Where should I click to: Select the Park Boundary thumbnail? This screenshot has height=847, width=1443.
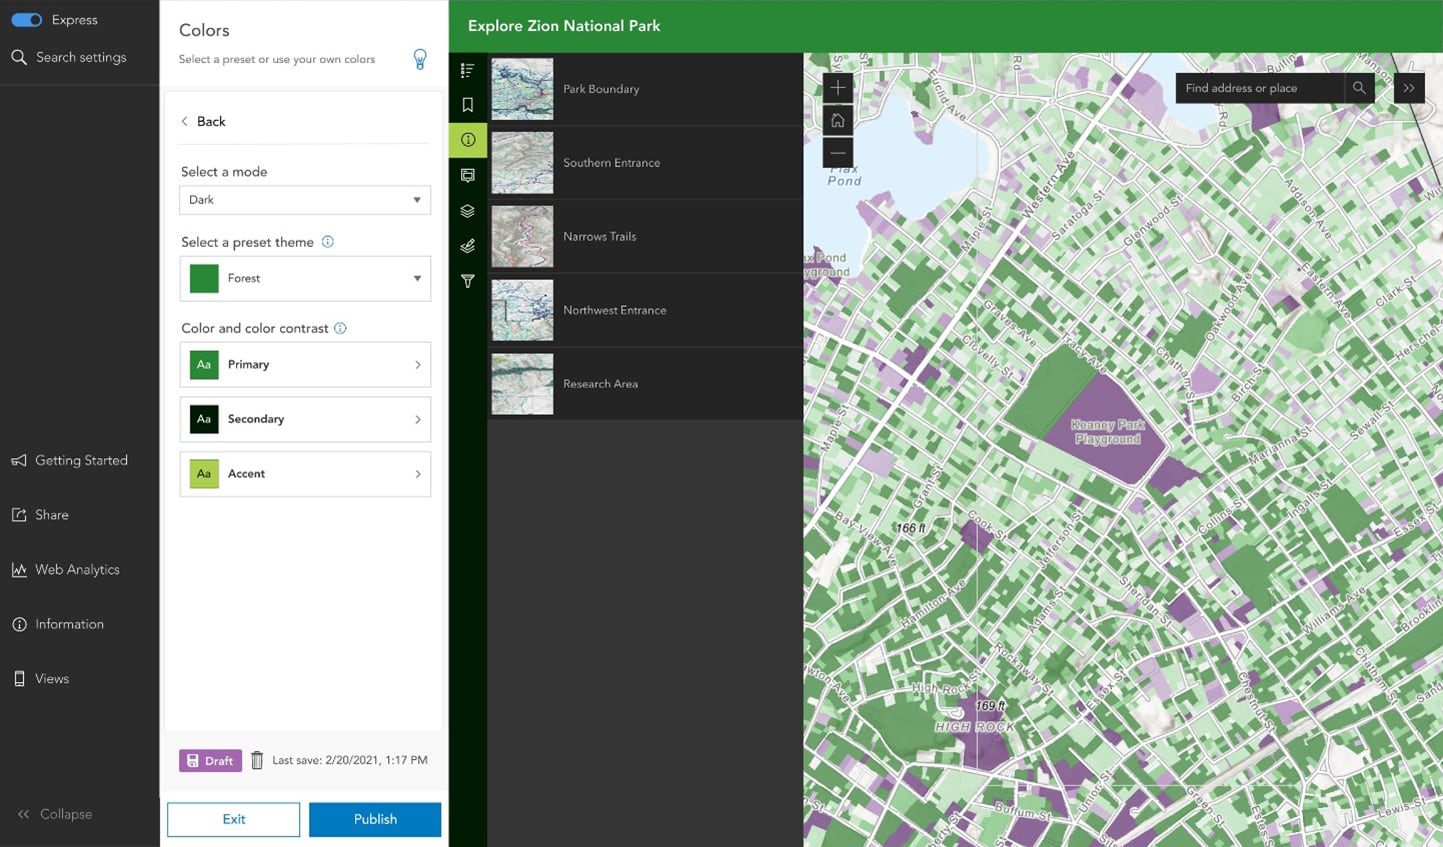(522, 89)
